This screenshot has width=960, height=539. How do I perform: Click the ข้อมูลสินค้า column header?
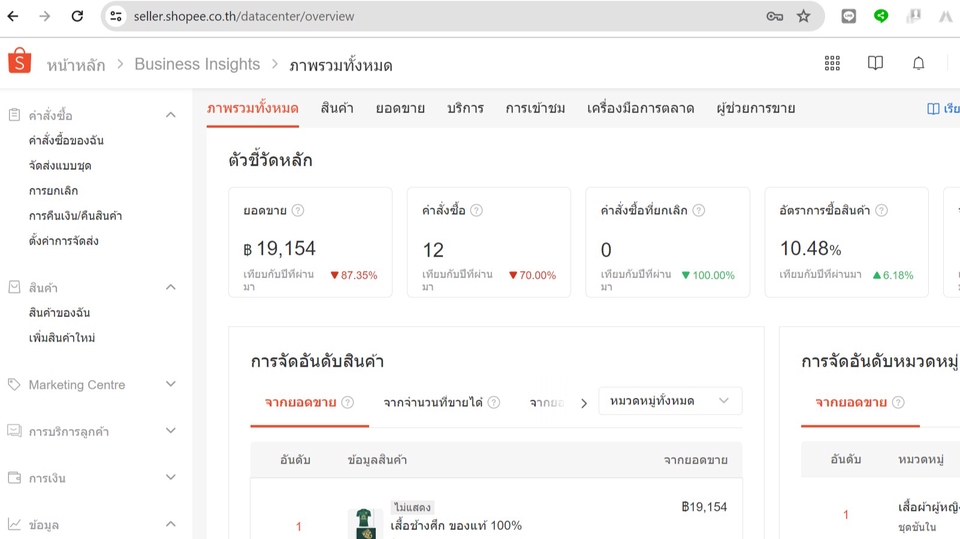pyautogui.click(x=377, y=460)
